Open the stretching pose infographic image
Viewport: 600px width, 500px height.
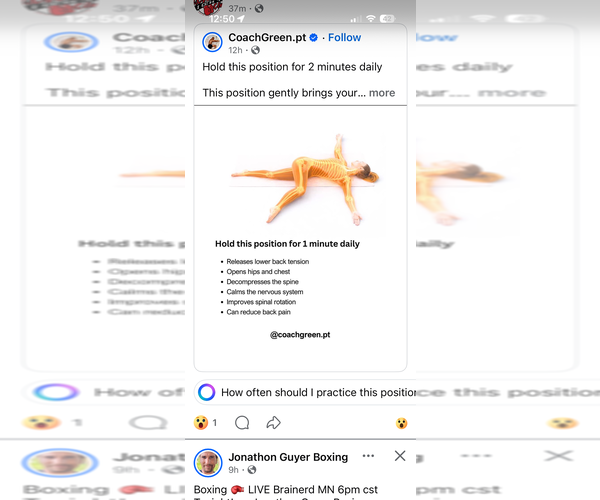[300, 238]
